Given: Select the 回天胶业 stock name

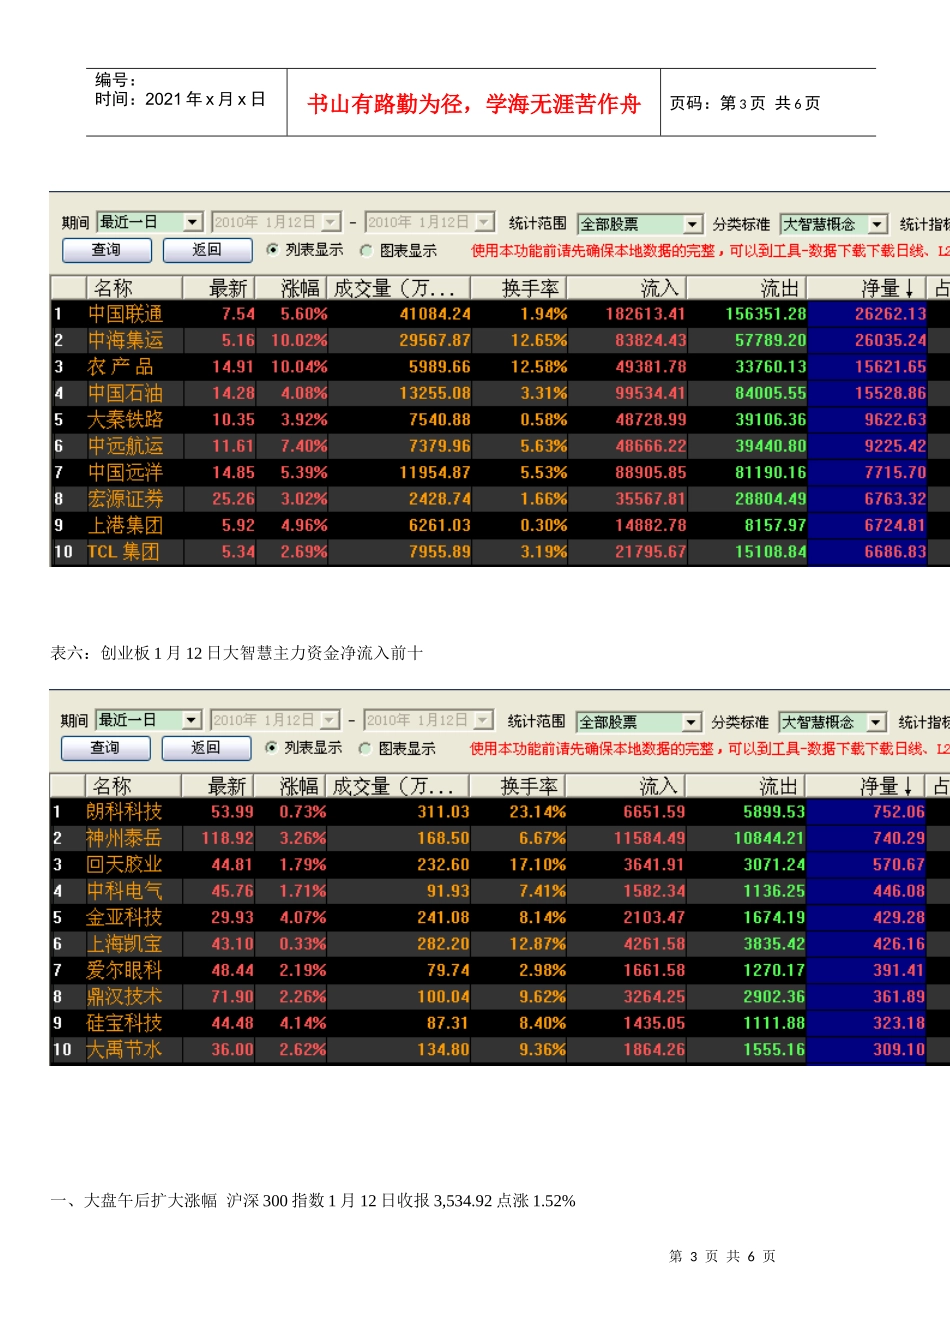Looking at the screenshot, I should point(124,864).
